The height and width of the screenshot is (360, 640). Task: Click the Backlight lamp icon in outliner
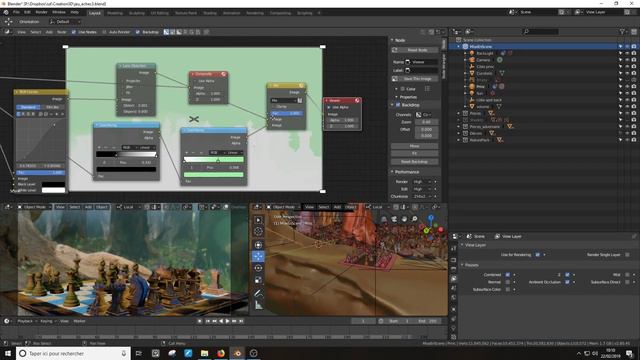(x=472, y=53)
